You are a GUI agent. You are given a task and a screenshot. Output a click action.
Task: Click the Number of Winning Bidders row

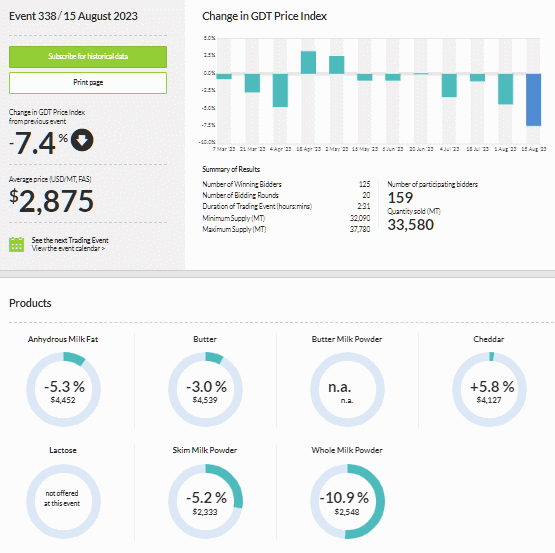[286, 184]
